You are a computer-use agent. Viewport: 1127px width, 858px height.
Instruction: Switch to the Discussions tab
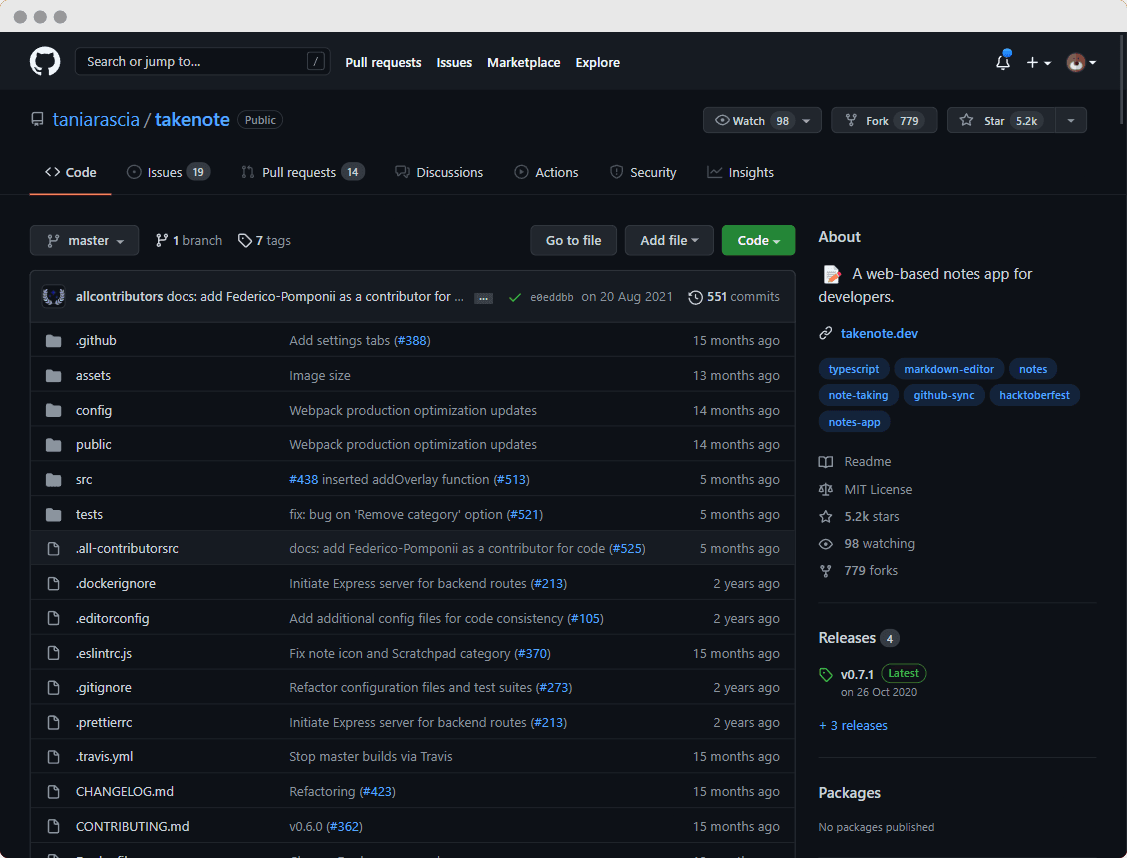(439, 172)
